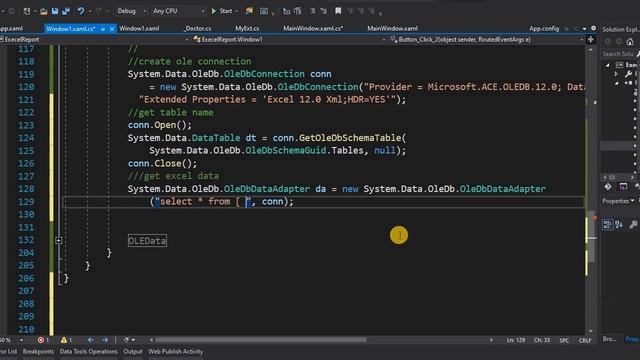The height and width of the screenshot is (360, 640).
Task: Click the split editor plus icon
Action: click(591, 40)
